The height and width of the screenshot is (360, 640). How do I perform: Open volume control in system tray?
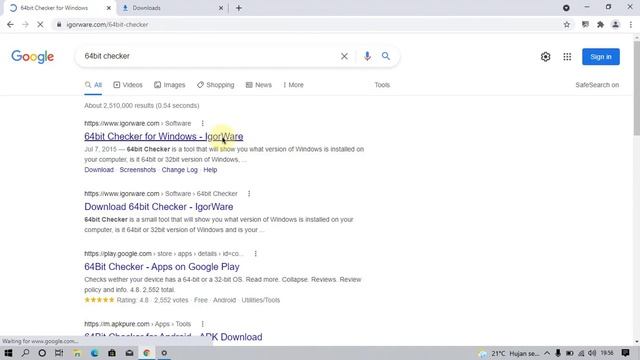pos(592,353)
